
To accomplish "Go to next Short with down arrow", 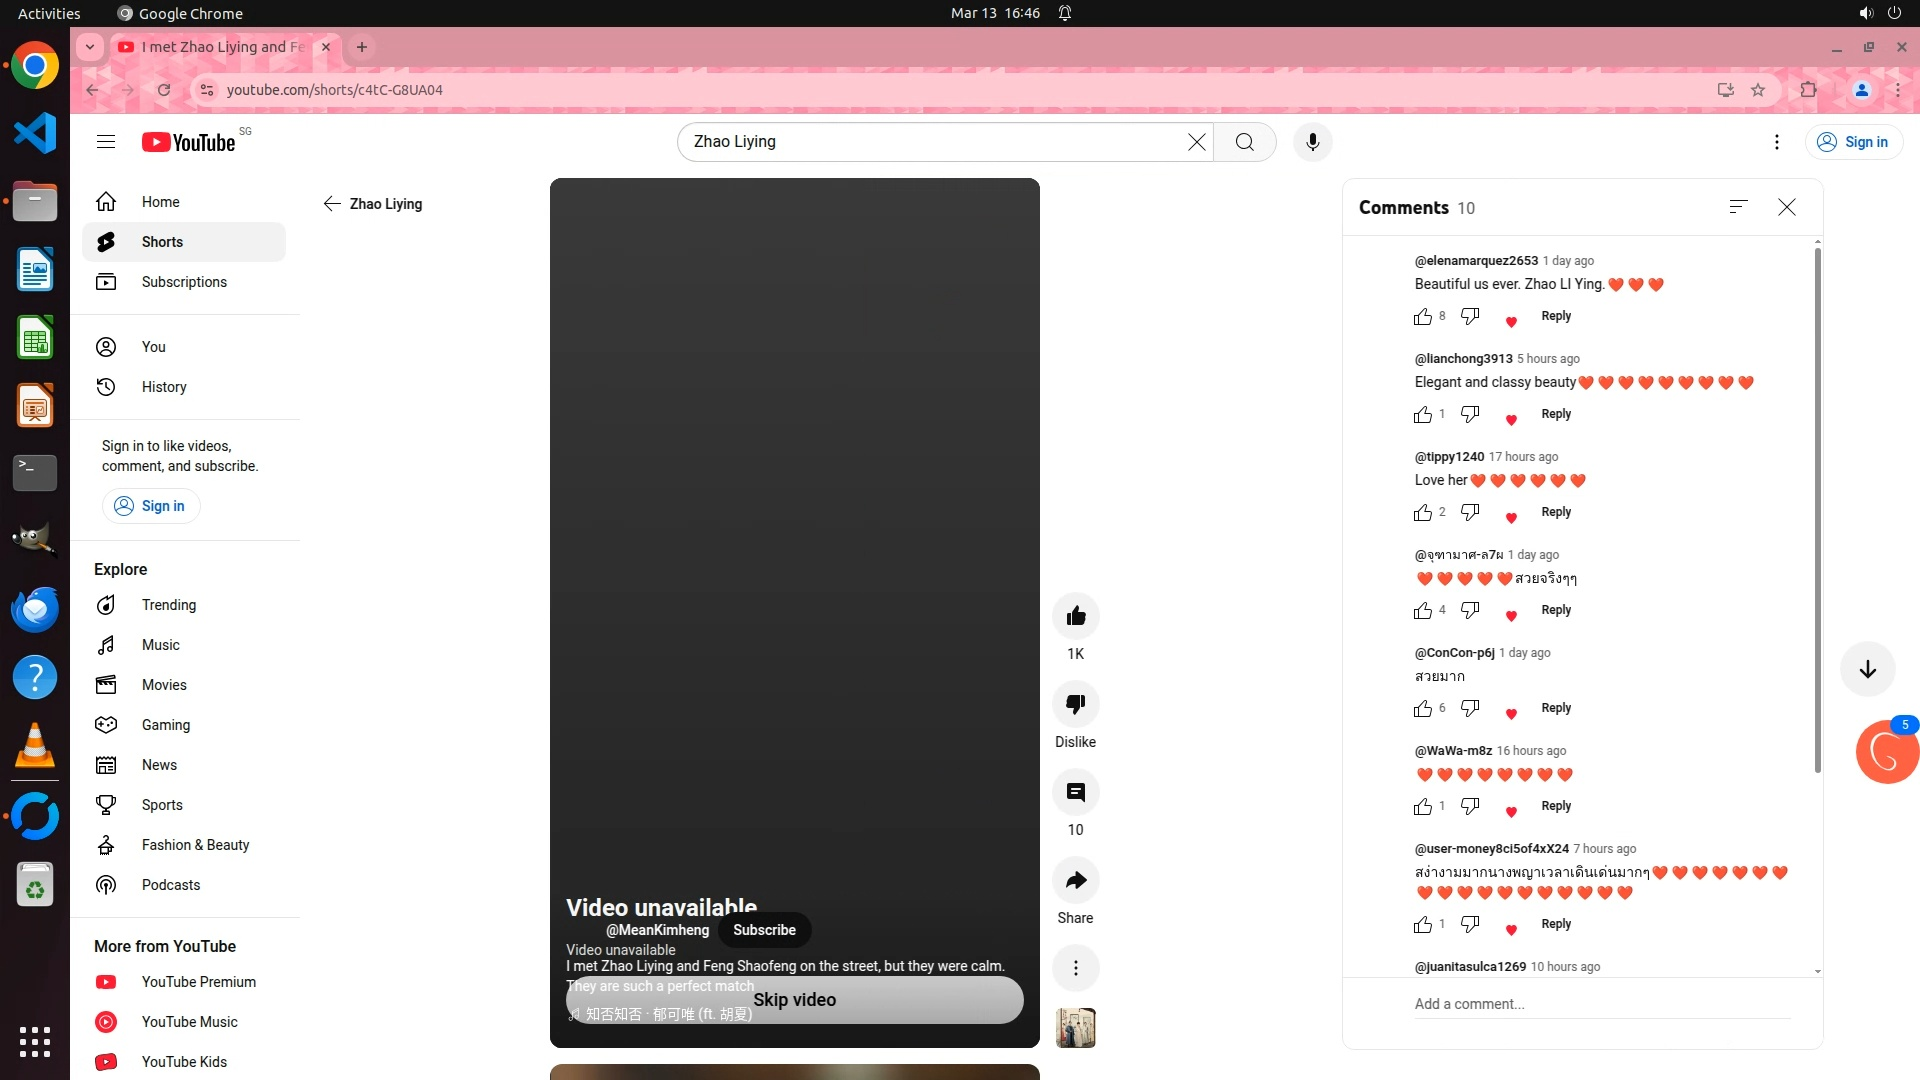I will [1867, 669].
